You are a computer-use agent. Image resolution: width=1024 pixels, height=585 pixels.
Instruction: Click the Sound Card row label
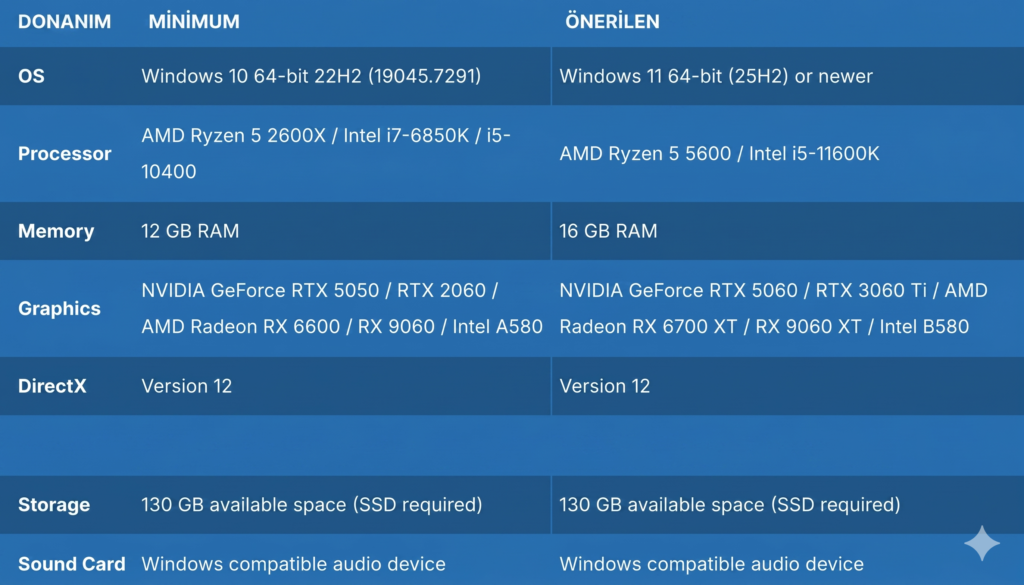[72, 564]
